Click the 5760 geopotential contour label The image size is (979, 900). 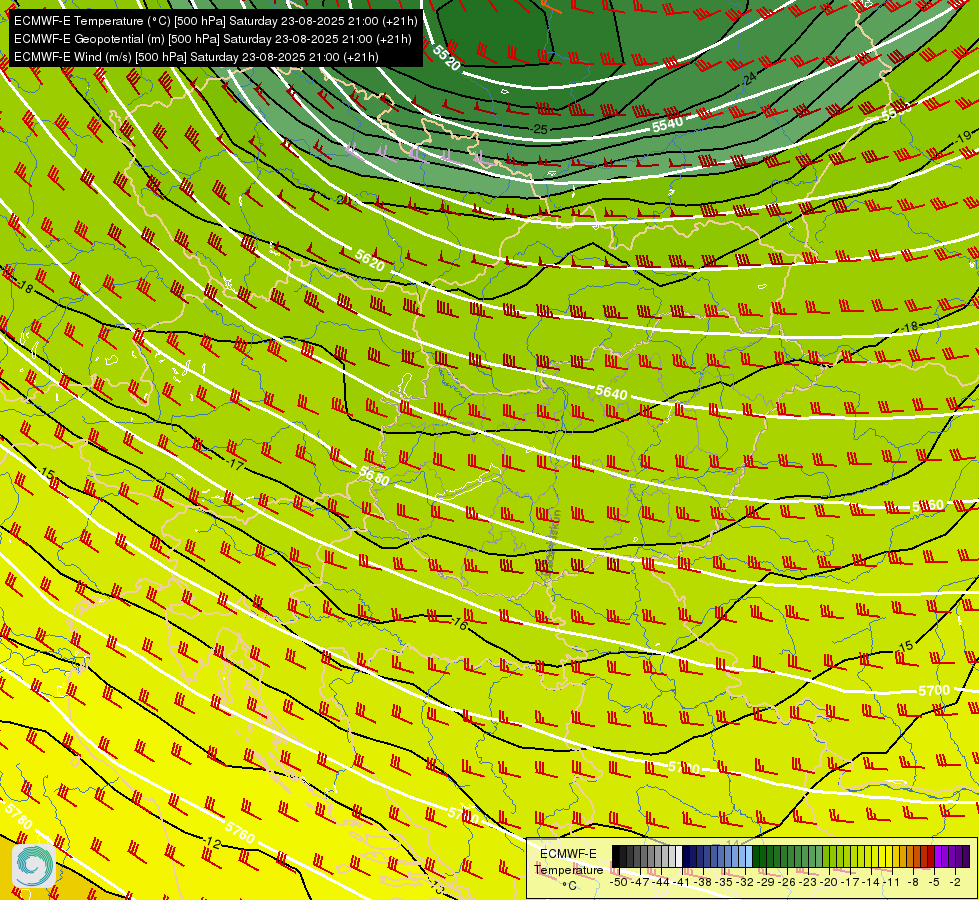[240, 832]
